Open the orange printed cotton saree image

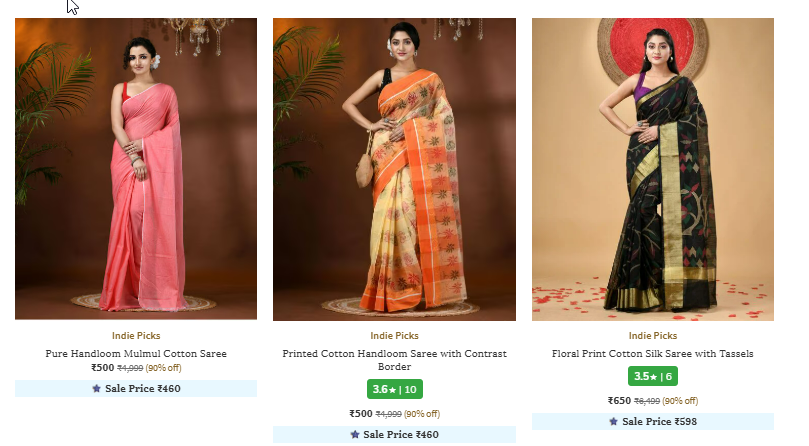pyautogui.click(x=394, y=169)
